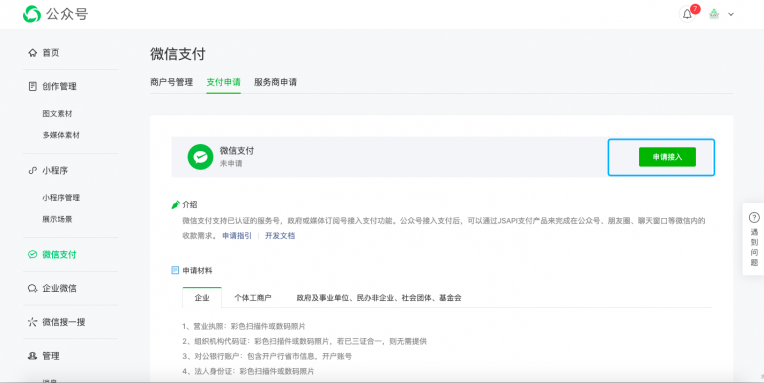Image resolution: width=764 pixels, height=383 pixels.
Task: Click the 首页 home icon
Action: pos(32,53)
